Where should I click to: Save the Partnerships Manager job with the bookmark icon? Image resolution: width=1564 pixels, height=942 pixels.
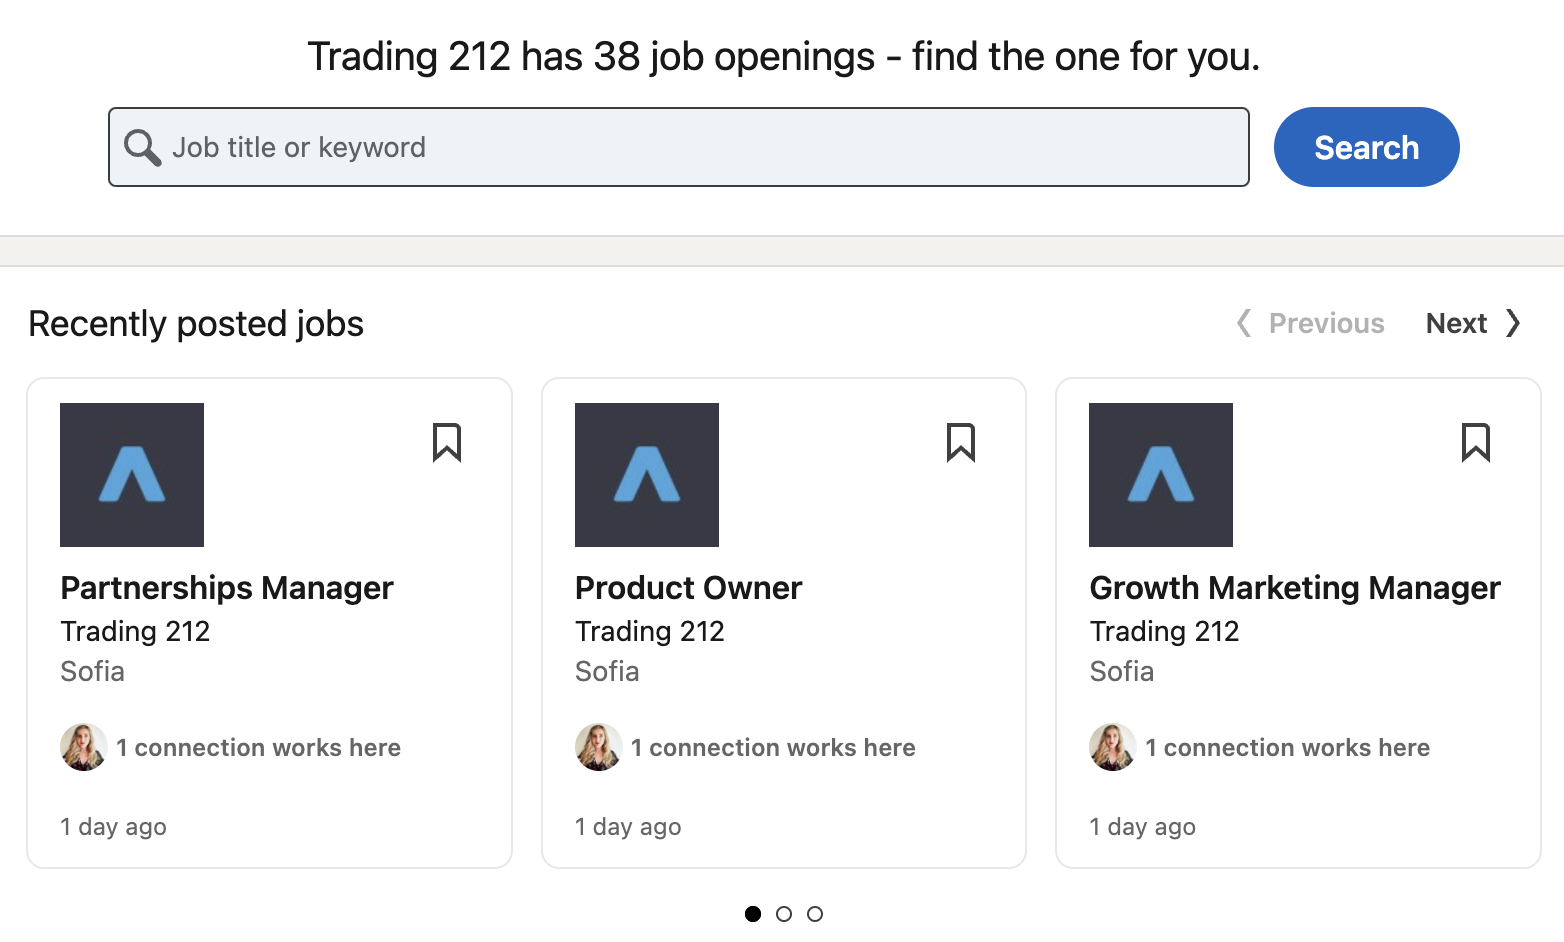447,442
